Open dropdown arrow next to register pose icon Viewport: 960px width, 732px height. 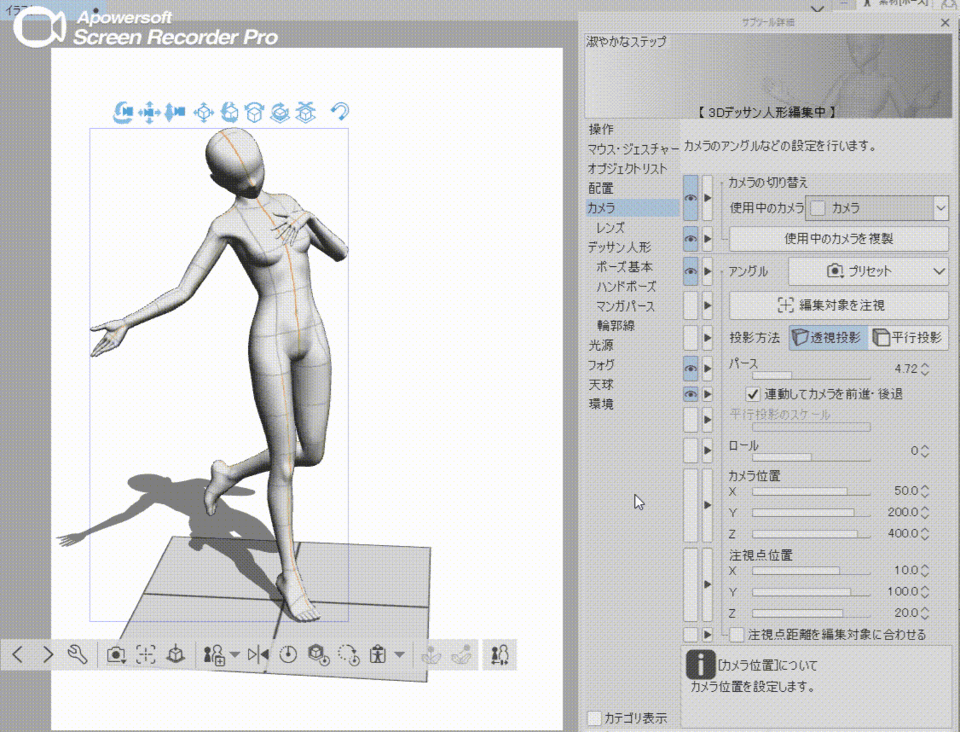point(234,655)
